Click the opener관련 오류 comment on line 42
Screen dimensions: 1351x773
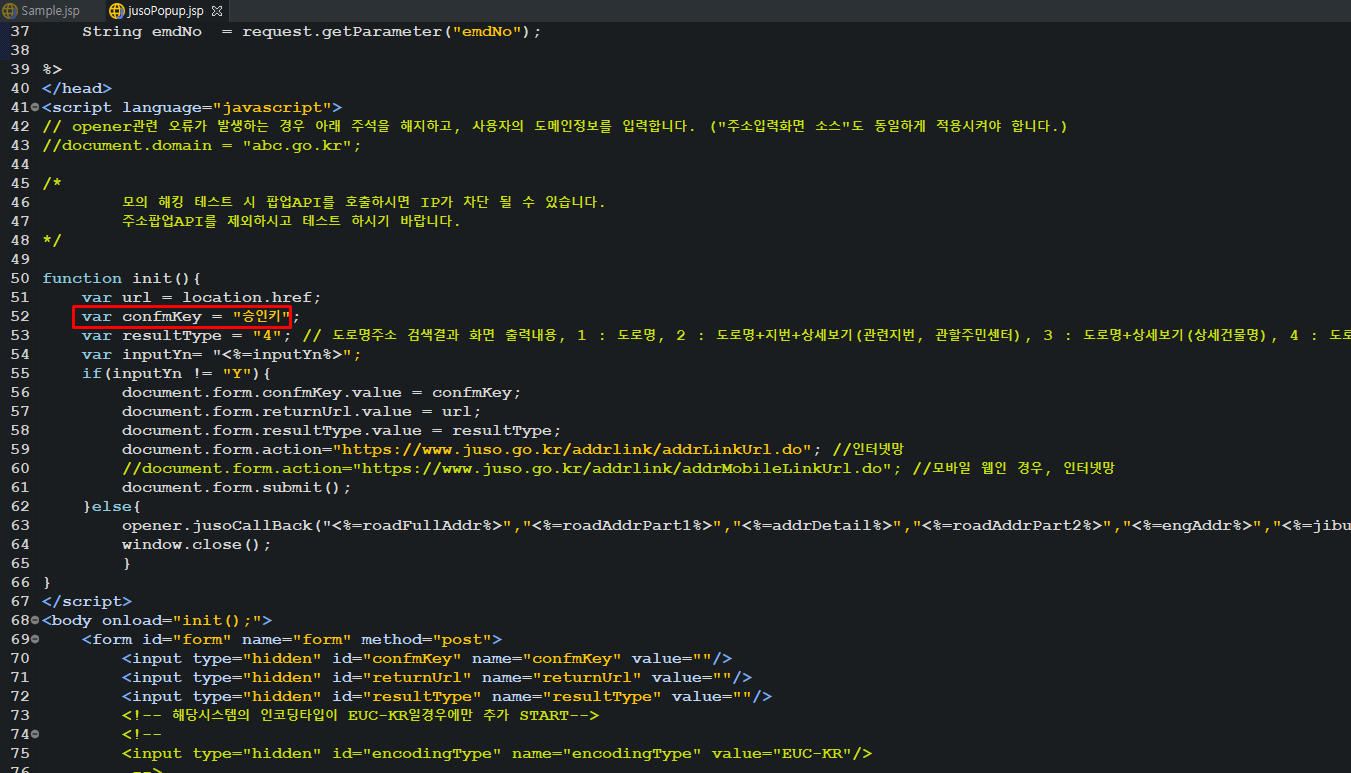tap(555, 126)
